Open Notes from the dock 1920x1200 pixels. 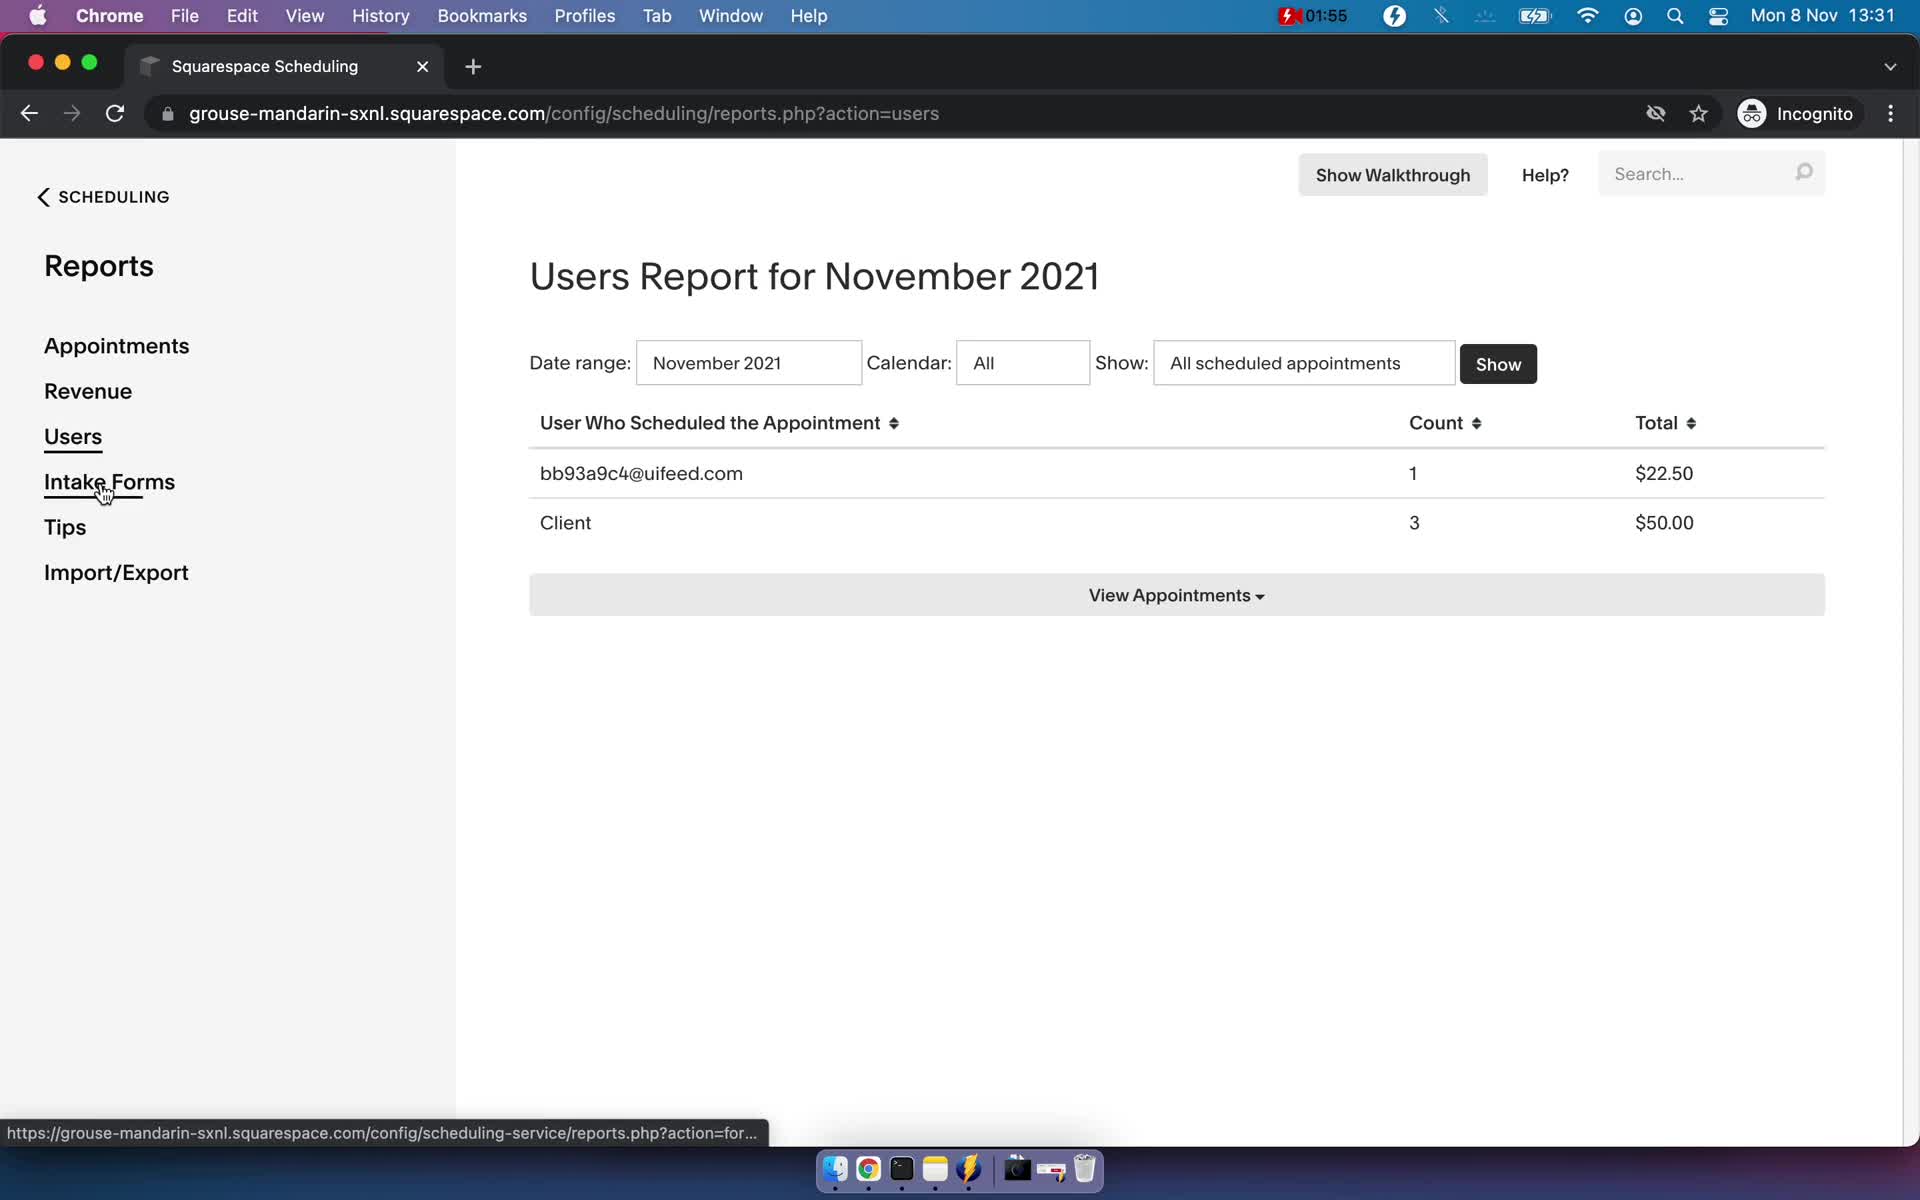(935, 1169)
